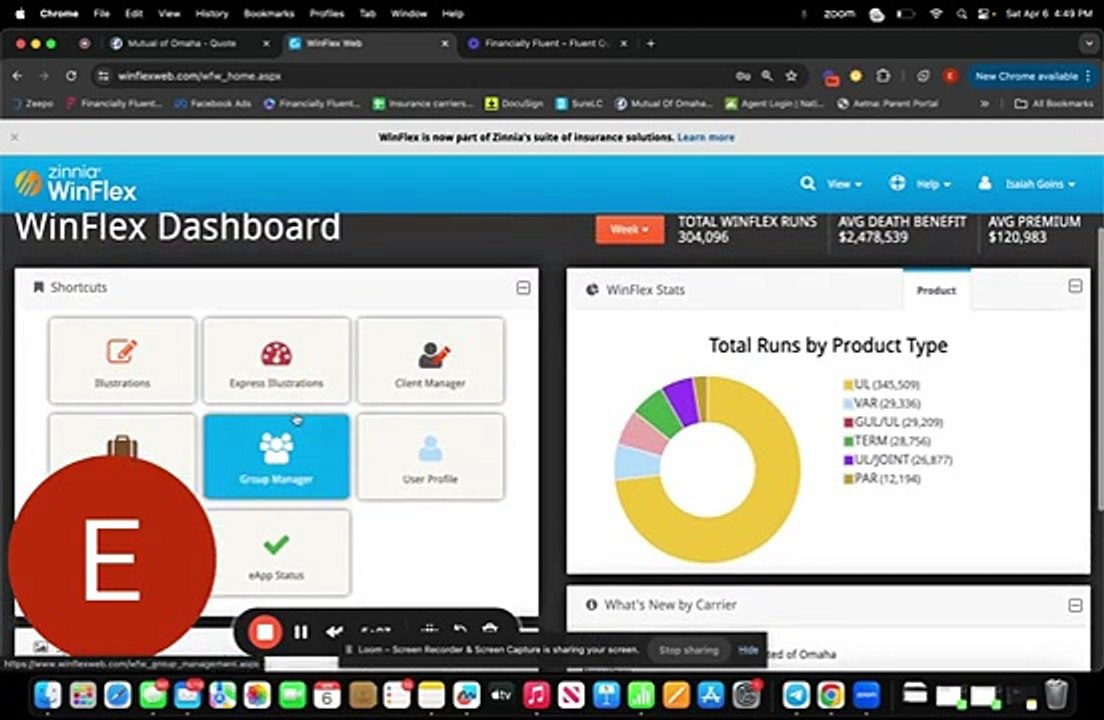Open the Trash in the Dock
The width and height of the screenshot is (1104, 720).
pos(1056,695)
